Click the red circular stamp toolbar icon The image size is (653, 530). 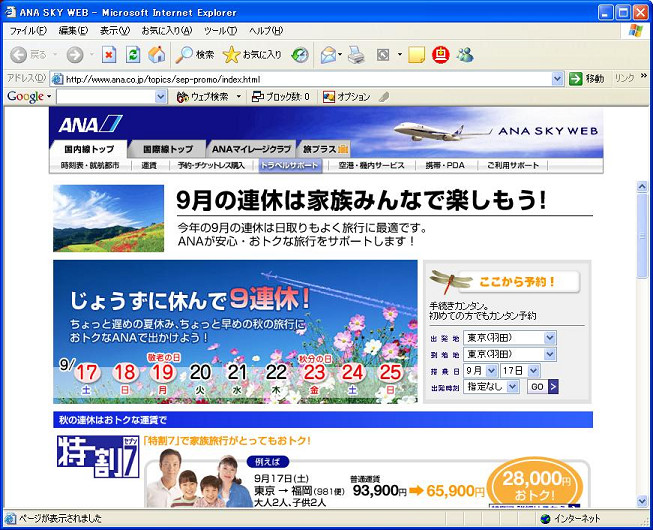click(441, 55)
